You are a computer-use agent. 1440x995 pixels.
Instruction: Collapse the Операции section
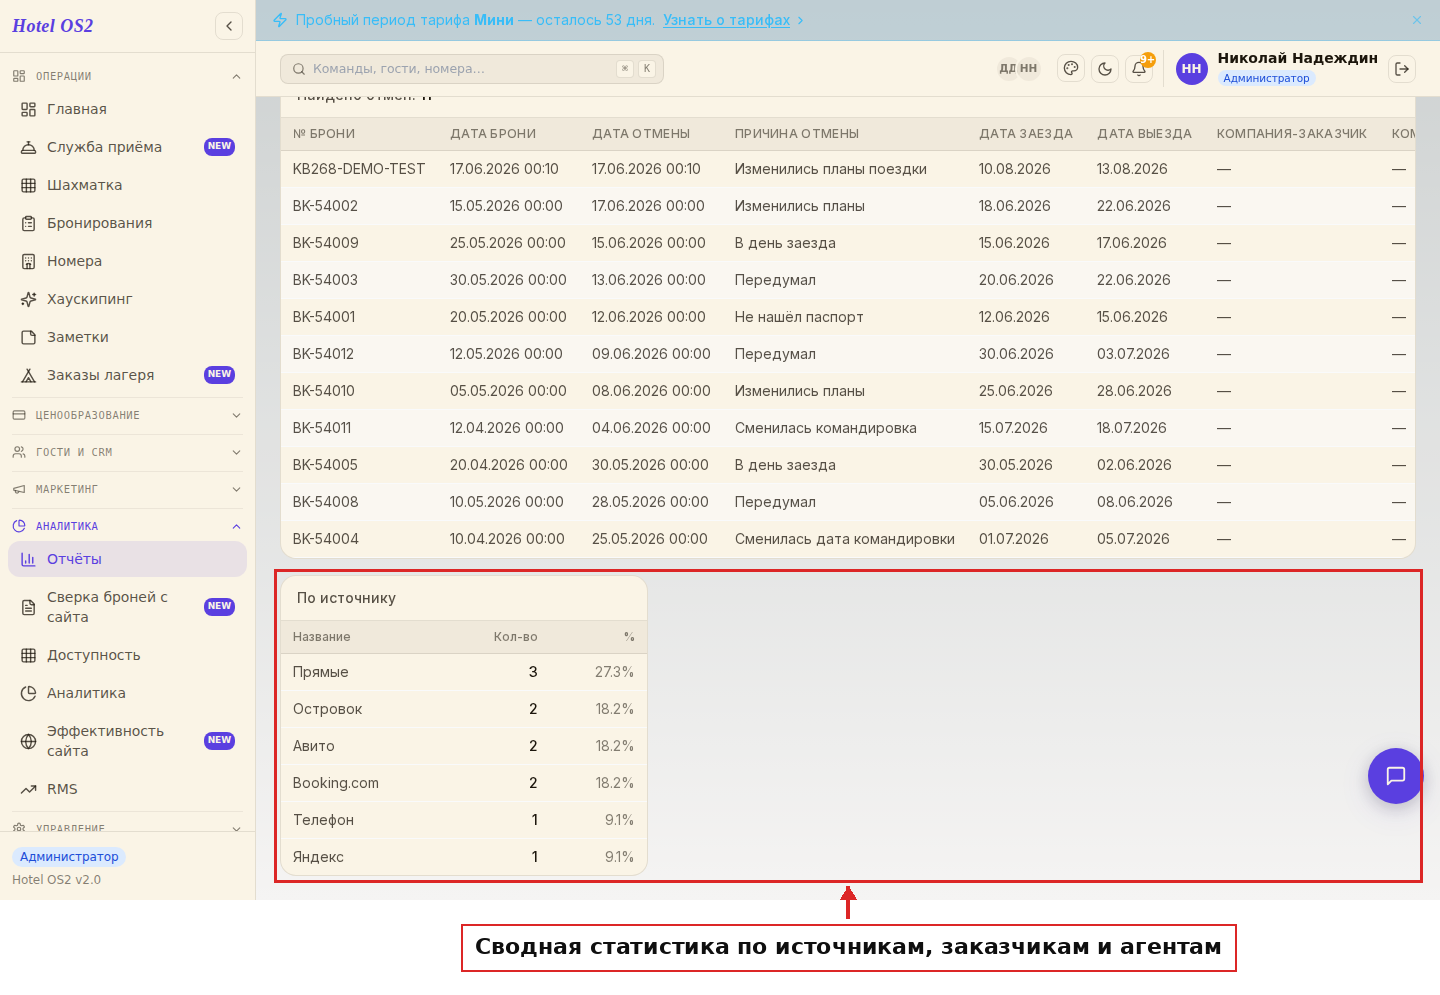coord(127,76)
